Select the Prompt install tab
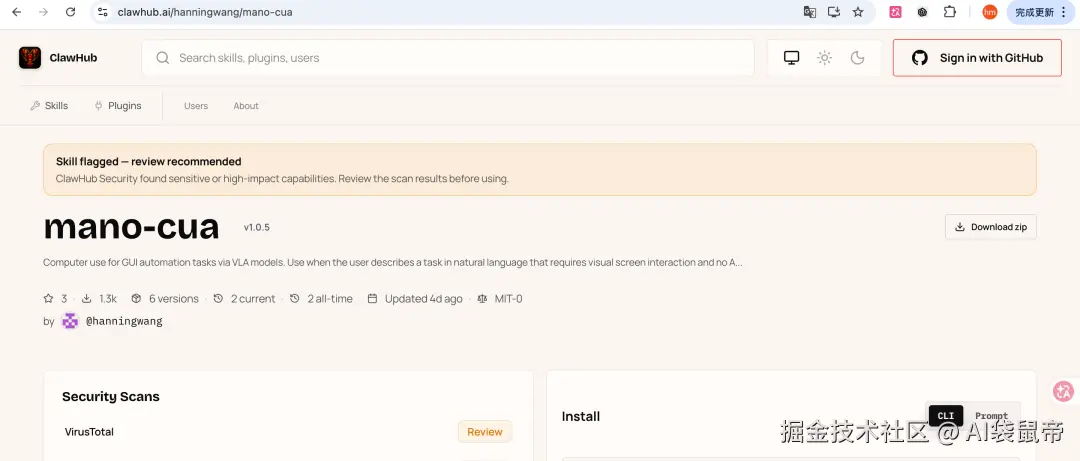The image size is (1080, 461). point(991,416)
